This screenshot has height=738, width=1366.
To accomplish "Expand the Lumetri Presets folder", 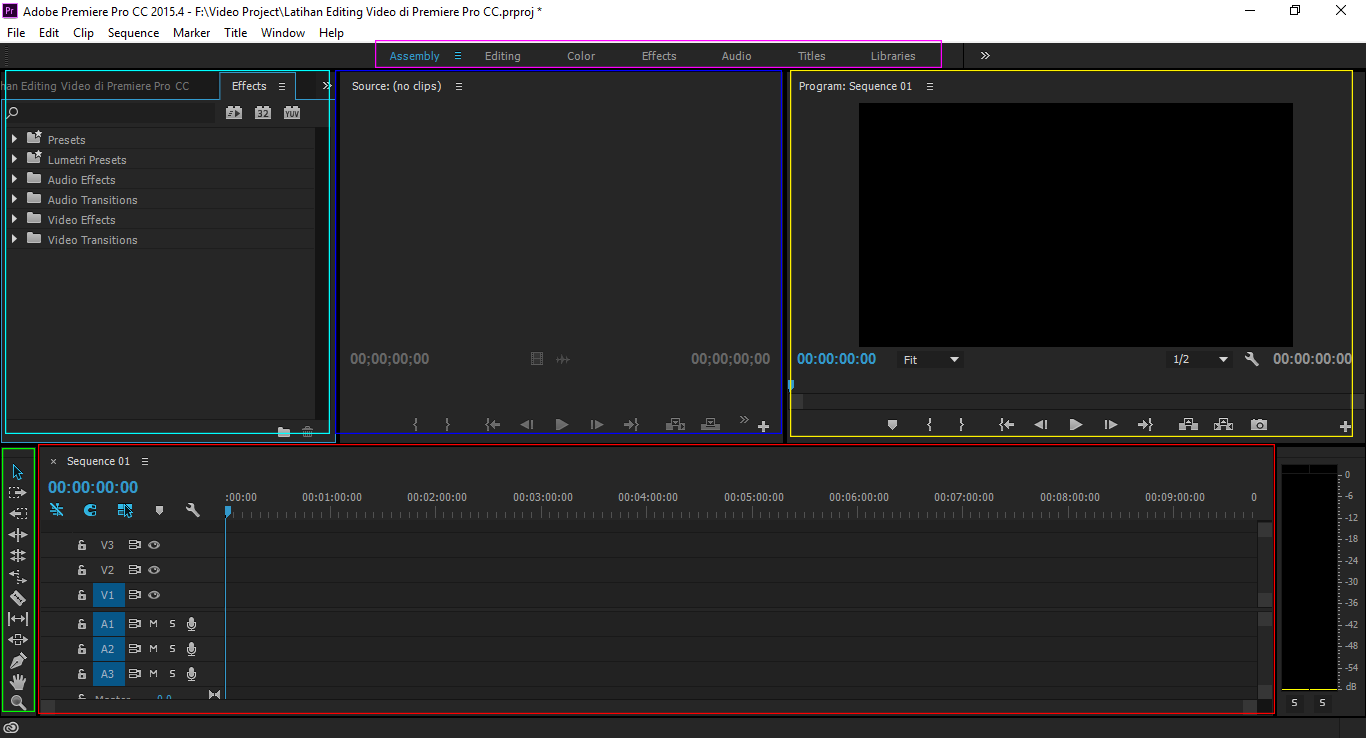I will tap(14, 159).
